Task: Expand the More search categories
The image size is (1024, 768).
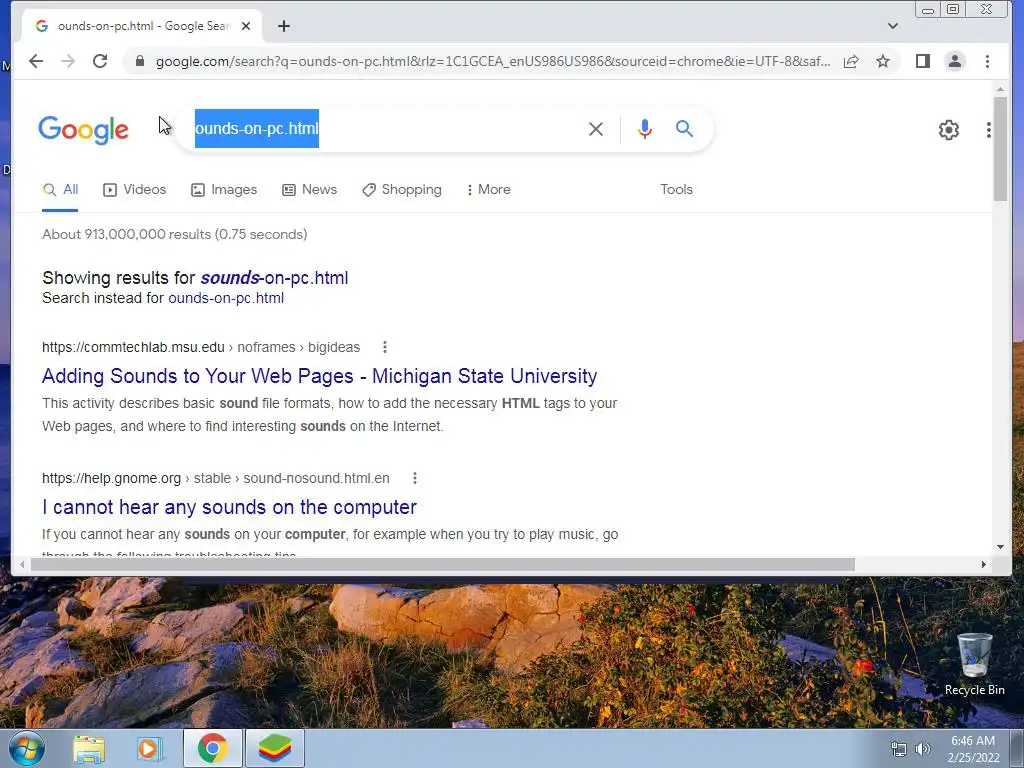Action: [488, 189]
